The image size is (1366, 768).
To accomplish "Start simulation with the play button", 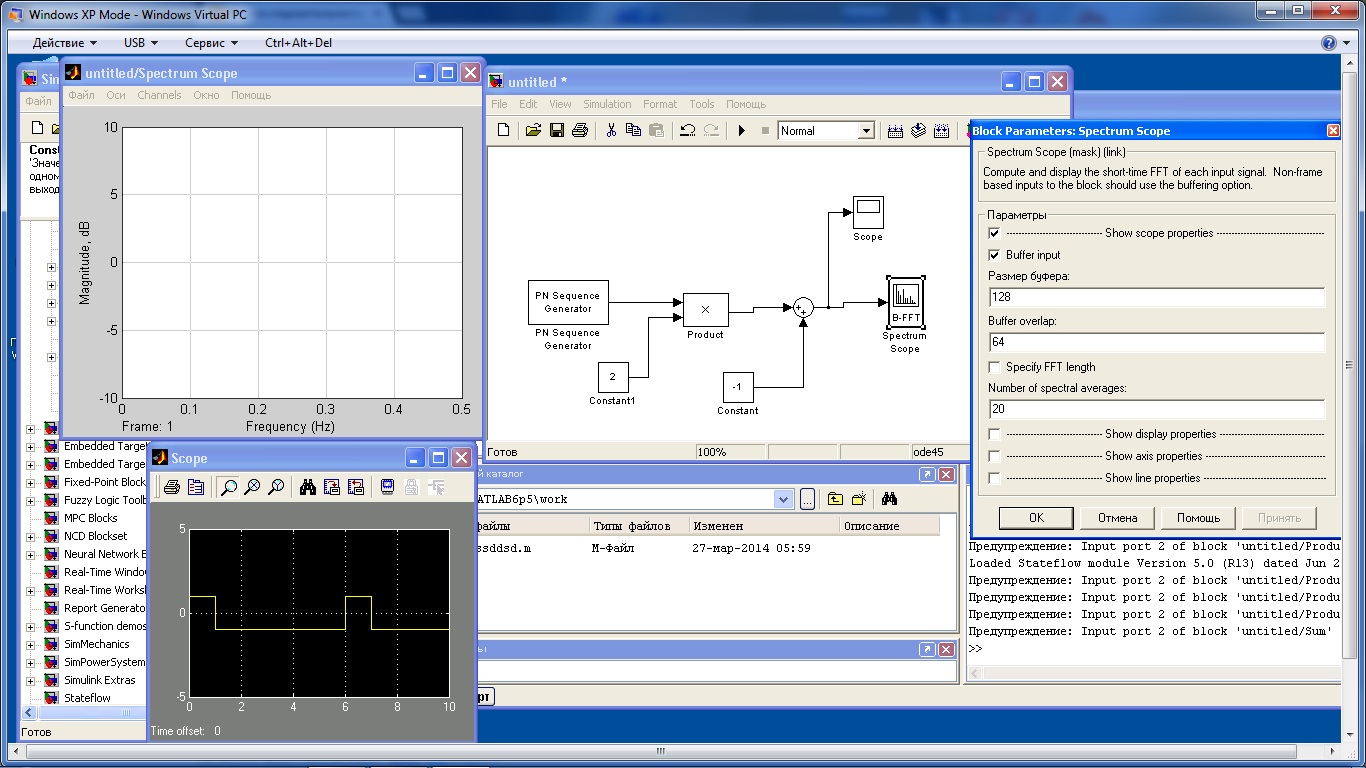I will (742, 131).
